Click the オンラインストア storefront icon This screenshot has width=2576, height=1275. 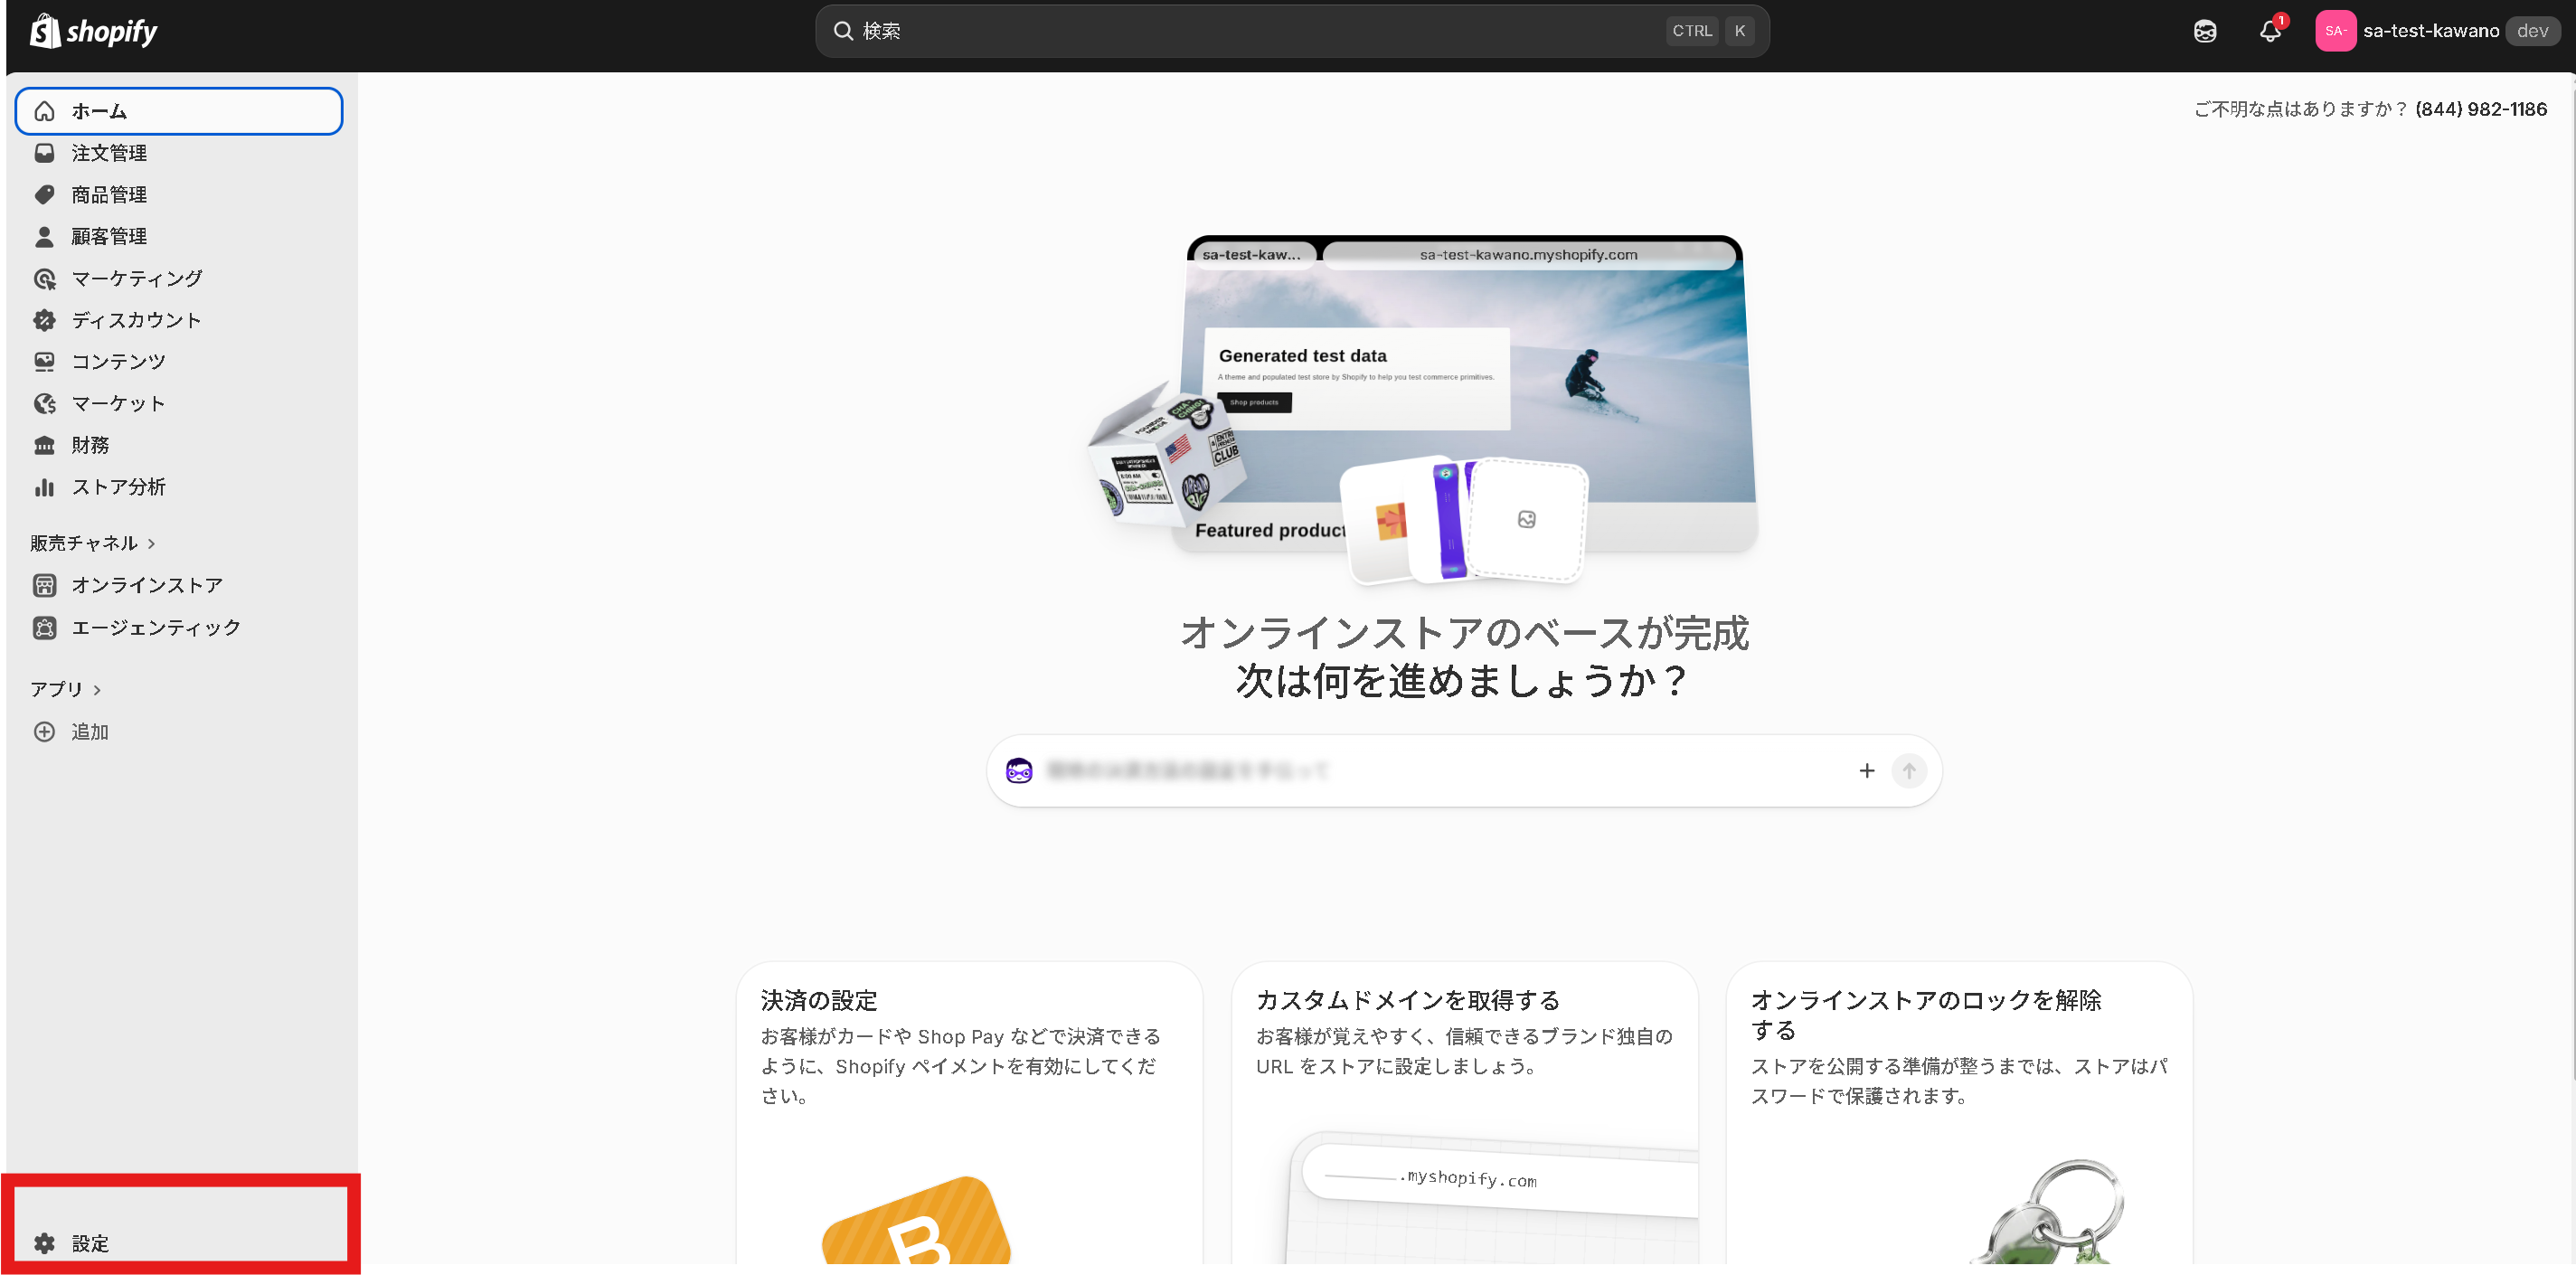tap(45, 585)
